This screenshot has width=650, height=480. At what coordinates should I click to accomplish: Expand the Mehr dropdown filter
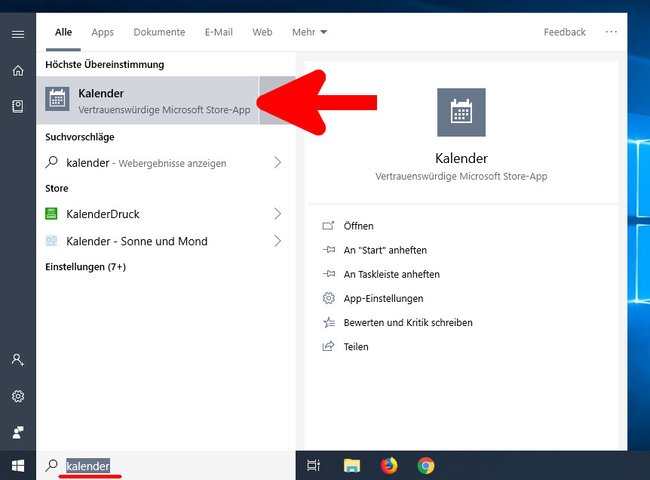pyautogui.click(x=309, y=32)
